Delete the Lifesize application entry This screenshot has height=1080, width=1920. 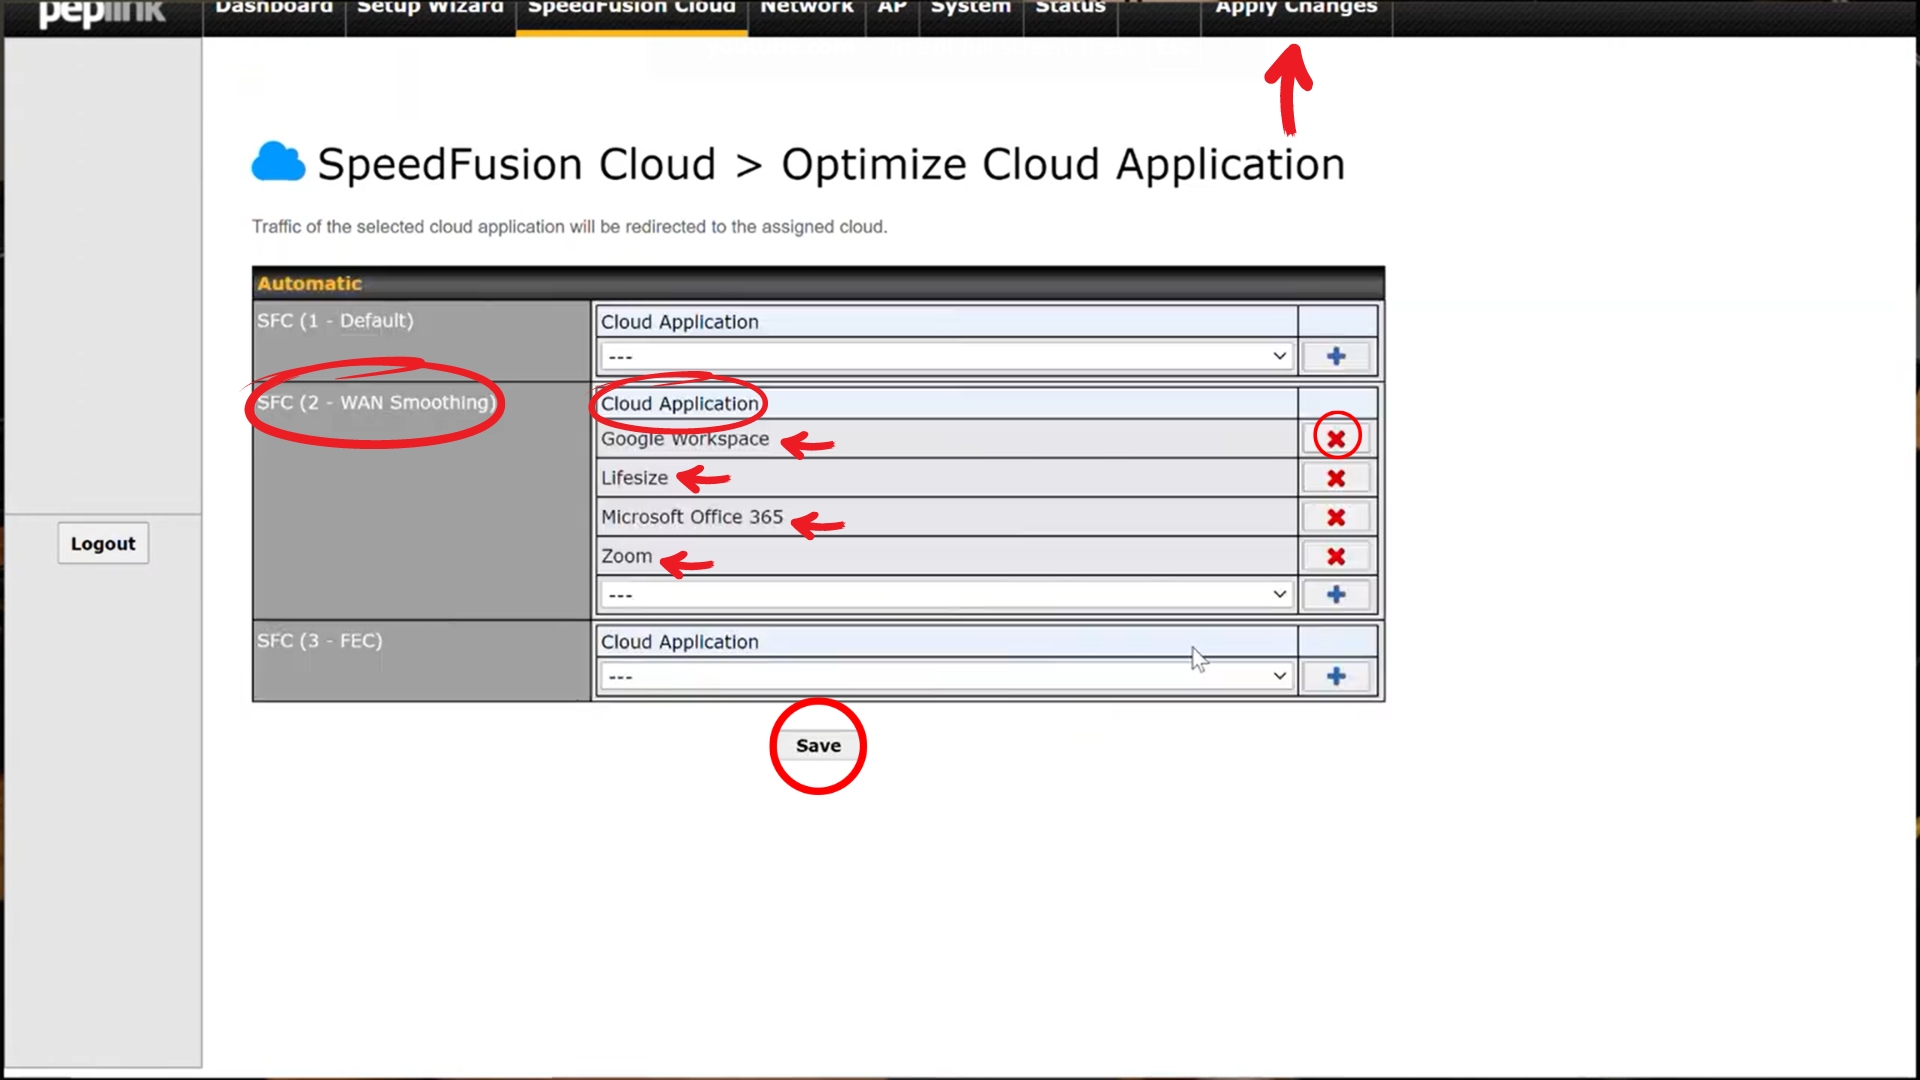point(1336,478)
